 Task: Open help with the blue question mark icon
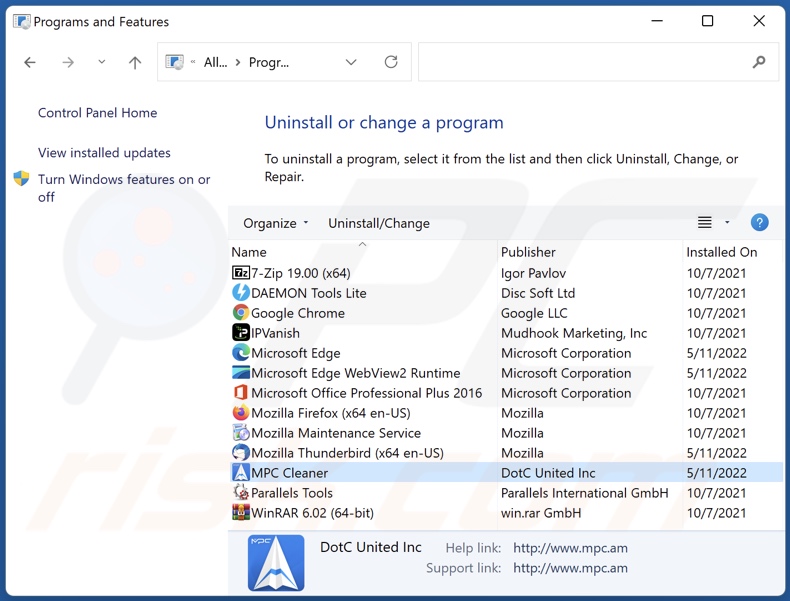pyautogui.click(x=759, y=222)
